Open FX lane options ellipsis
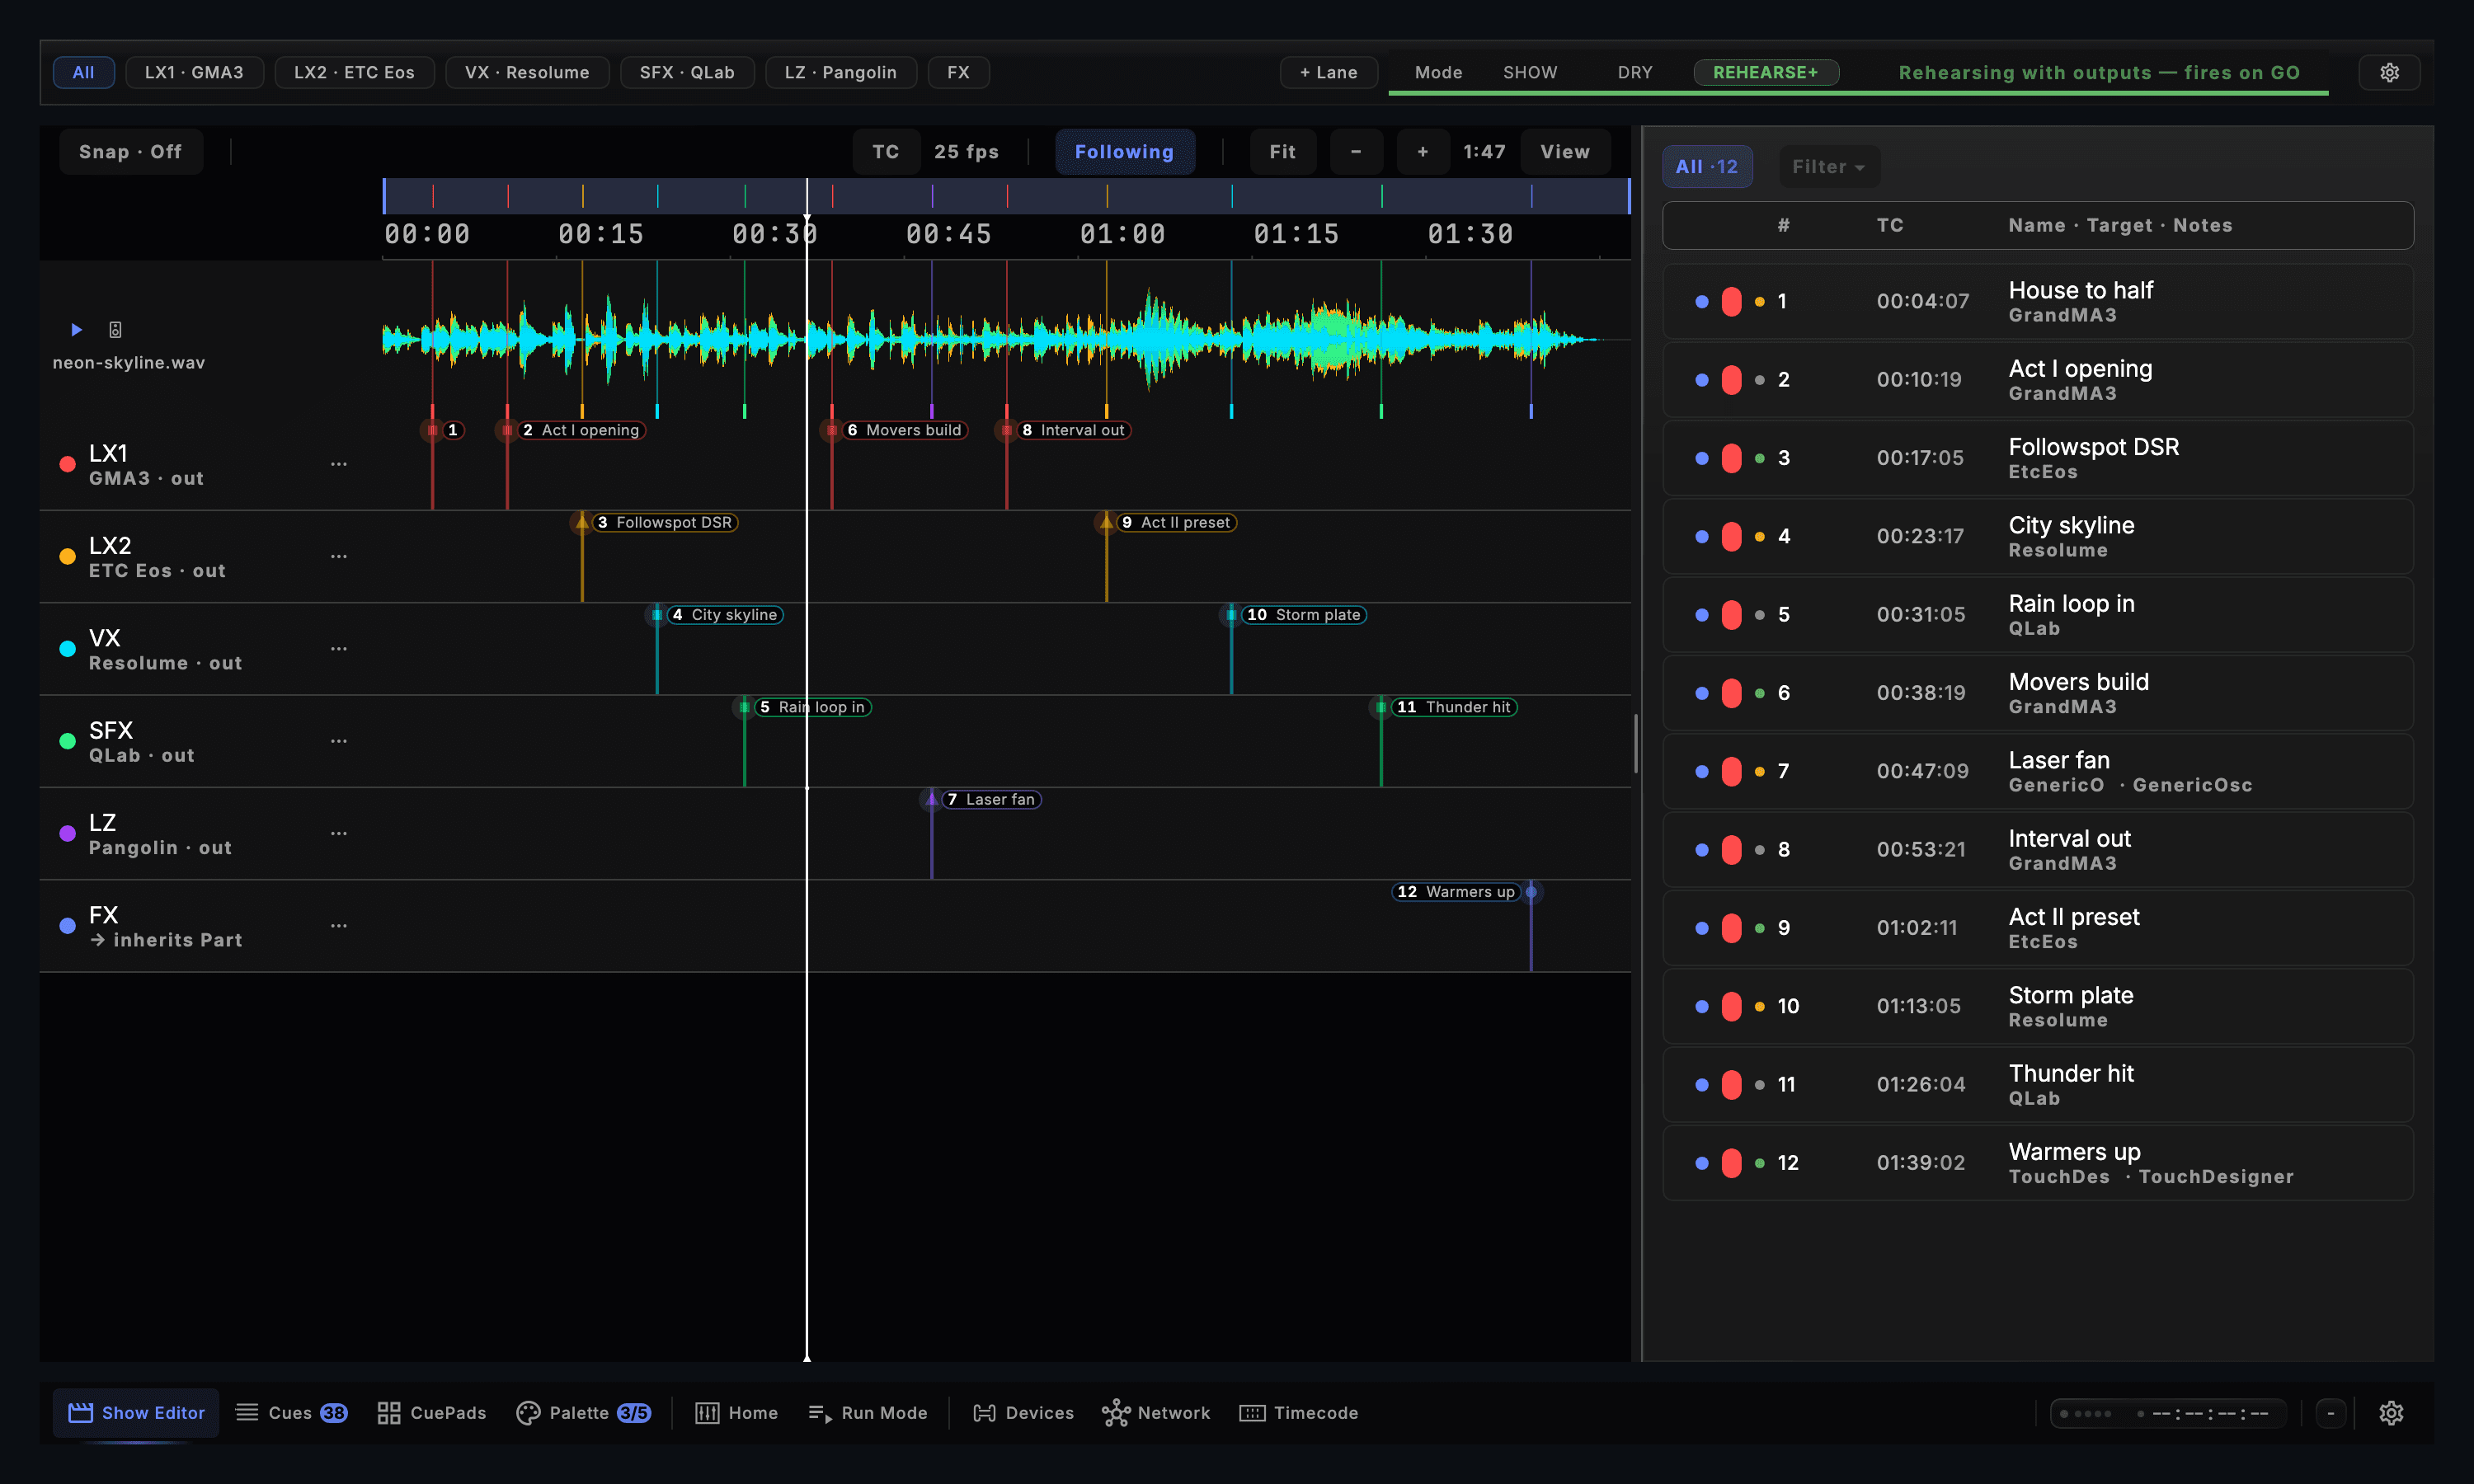Screen dimensions: 2474x1484 point(339,926)
